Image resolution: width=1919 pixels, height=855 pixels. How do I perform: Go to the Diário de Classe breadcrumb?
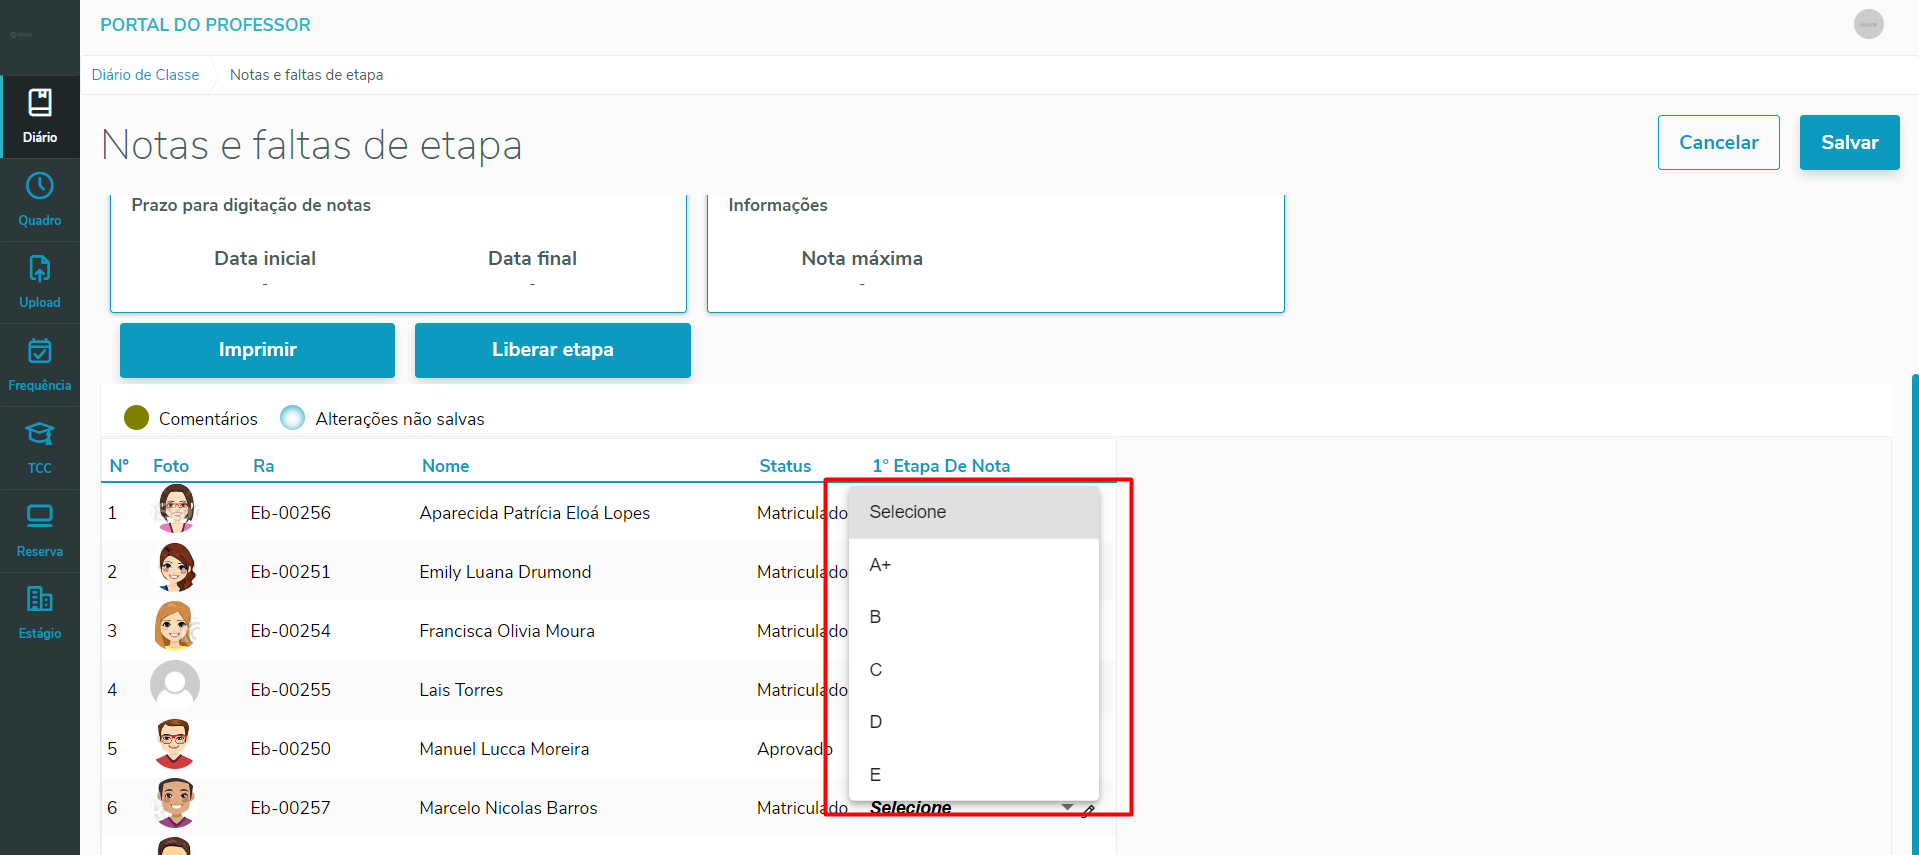pyautogui.click(x=145, y=75)
